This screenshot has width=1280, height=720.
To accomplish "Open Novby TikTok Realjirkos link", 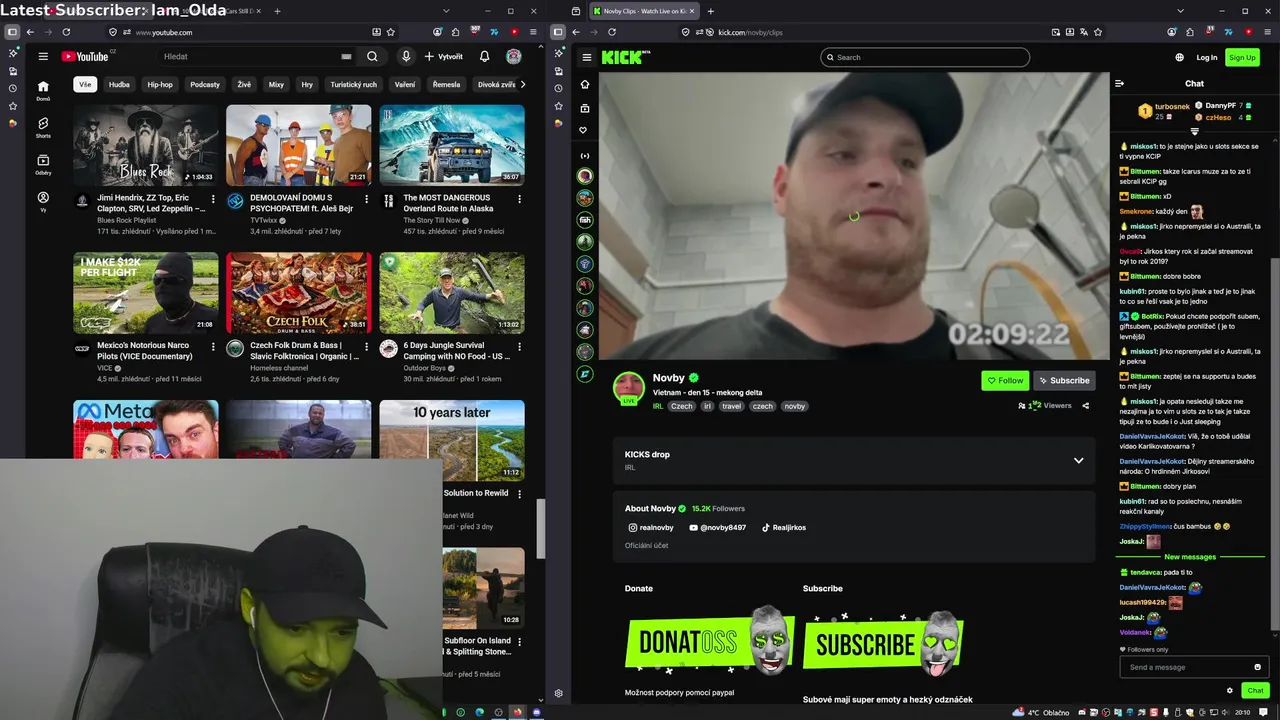I will pyautogui.click(x=783, y=527).
